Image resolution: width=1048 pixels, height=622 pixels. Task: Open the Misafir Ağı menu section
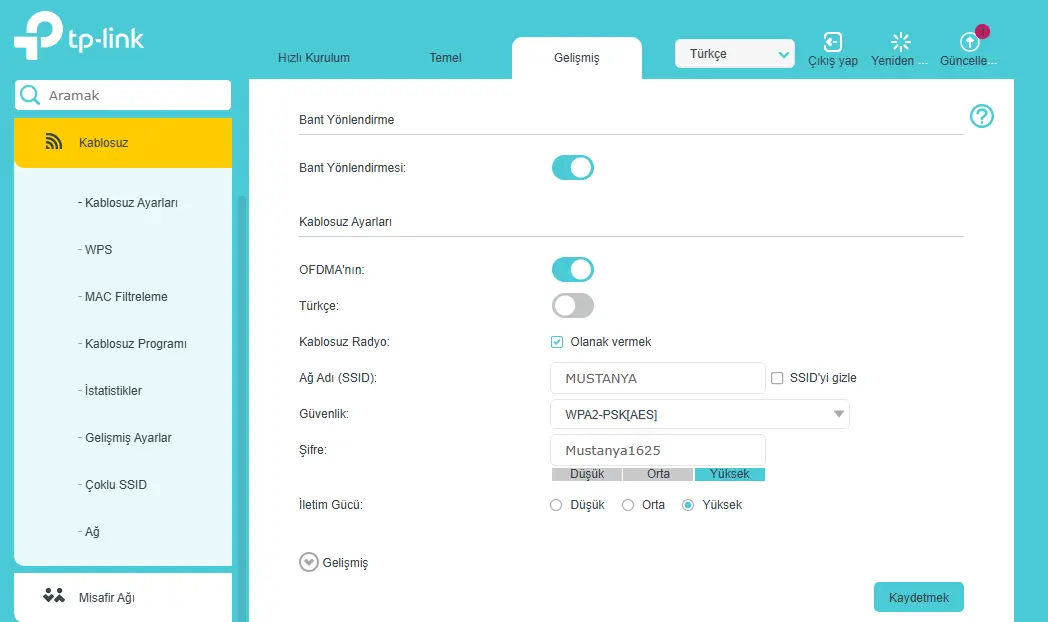[123, 597]
